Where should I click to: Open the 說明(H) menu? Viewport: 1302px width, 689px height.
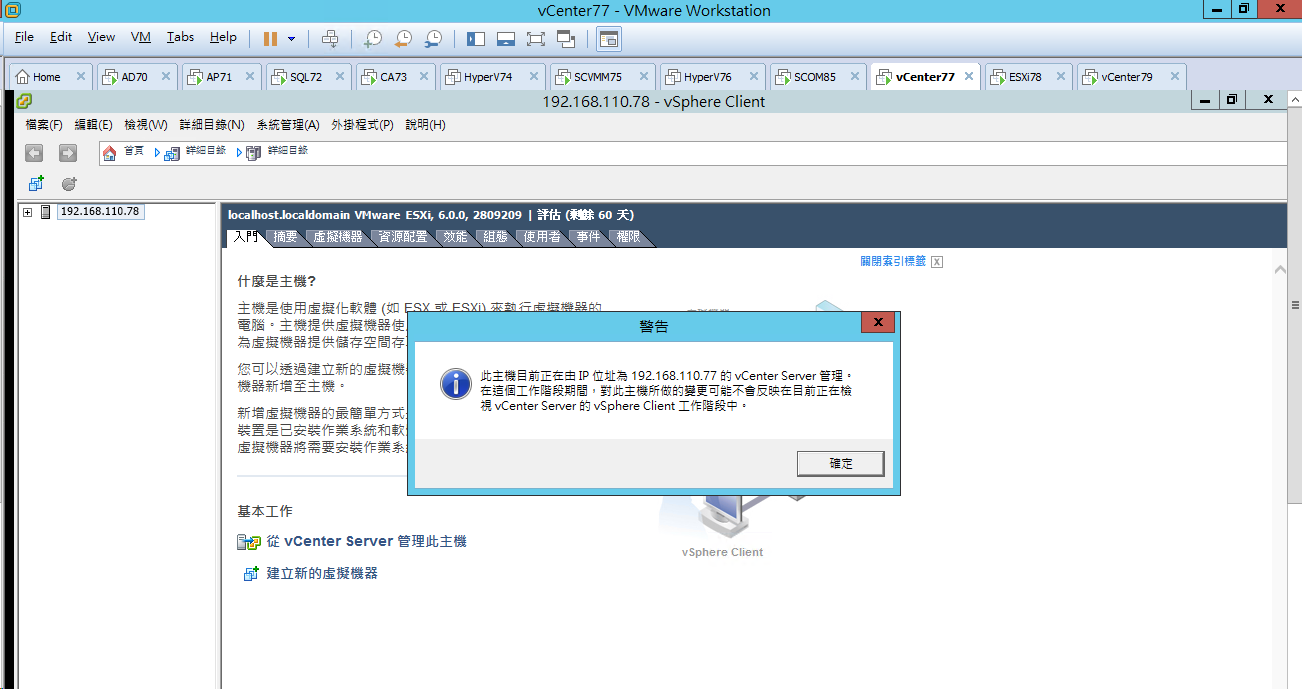point(425,125)
